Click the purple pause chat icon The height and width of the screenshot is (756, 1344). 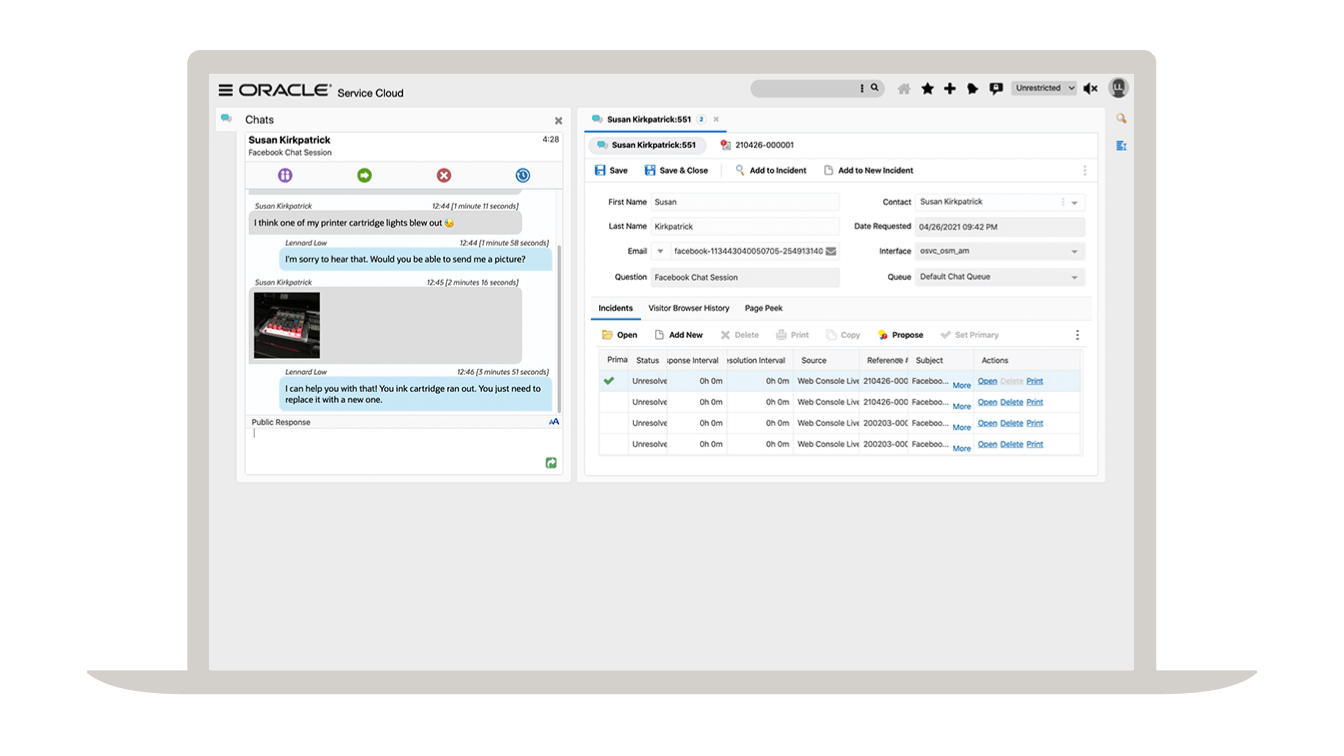(285, 176)
